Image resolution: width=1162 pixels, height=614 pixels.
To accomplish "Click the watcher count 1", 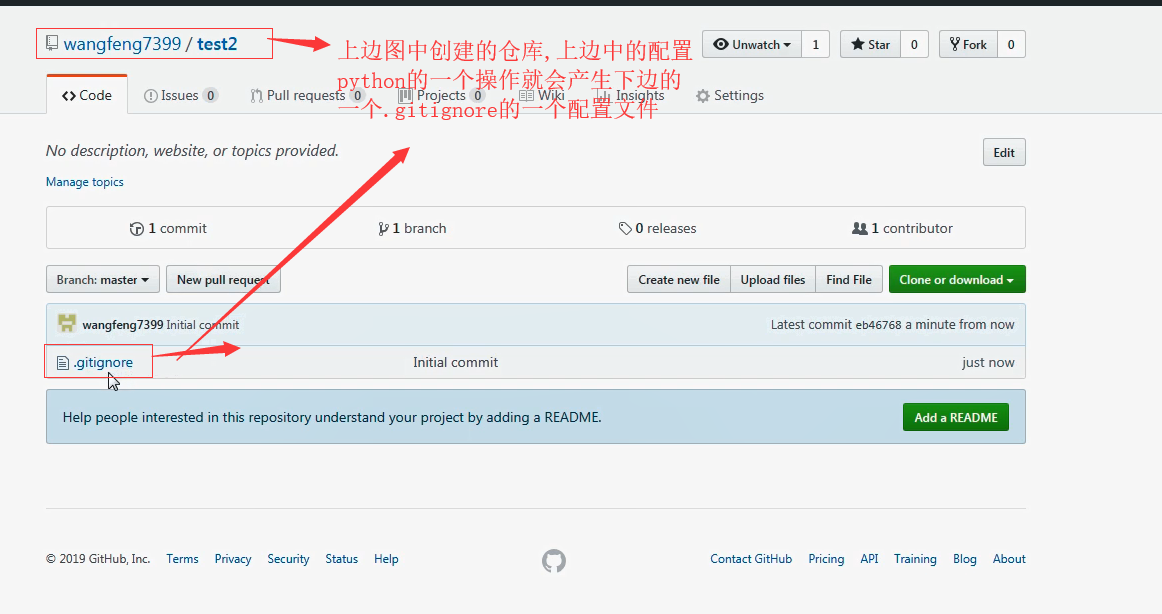I will tap(815, 44).
